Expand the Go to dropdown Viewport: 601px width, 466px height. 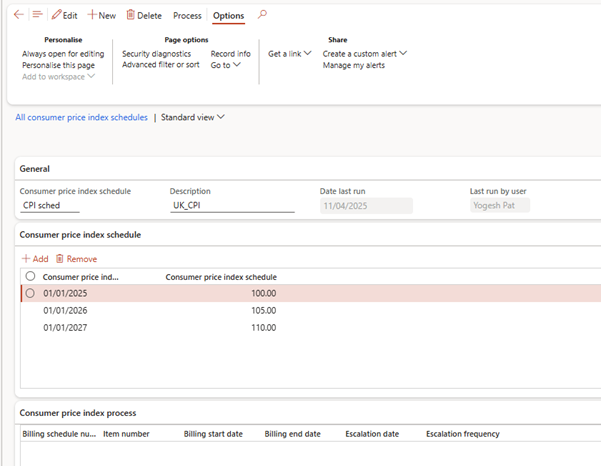tap(225, 65)
